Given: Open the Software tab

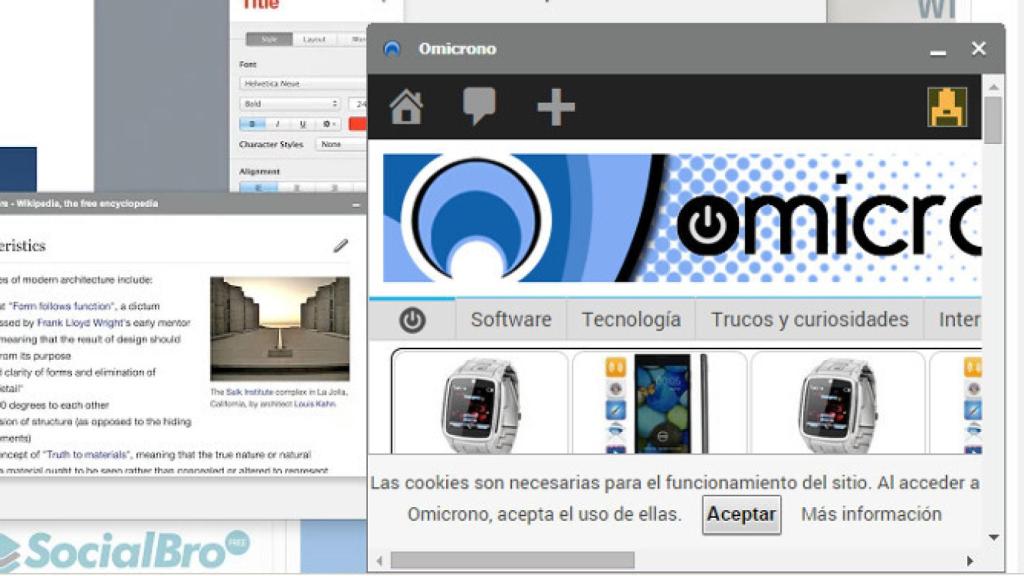Looking at the screenshot, I should point(511,320).
